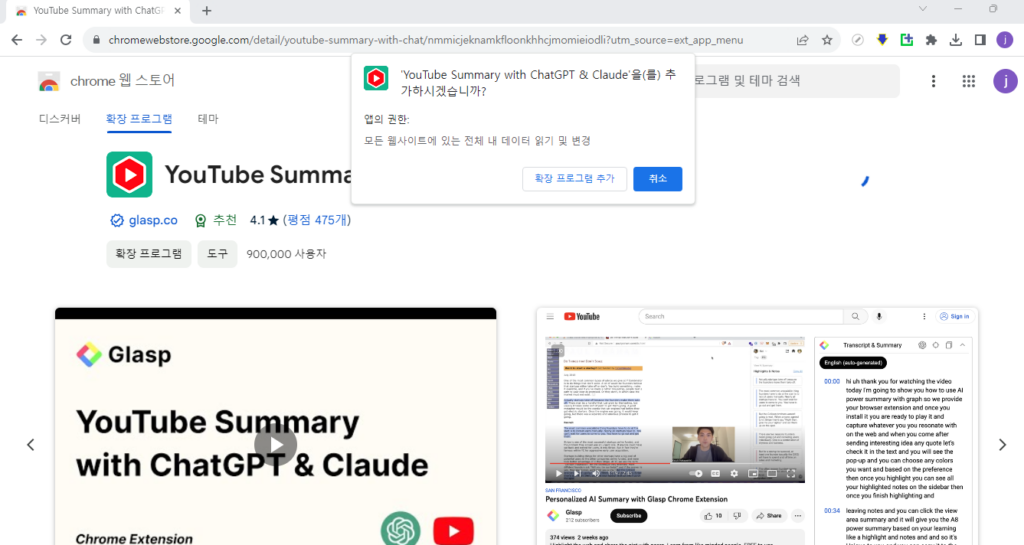Click the green extension icon in toolbar

(x=906, y=40)
